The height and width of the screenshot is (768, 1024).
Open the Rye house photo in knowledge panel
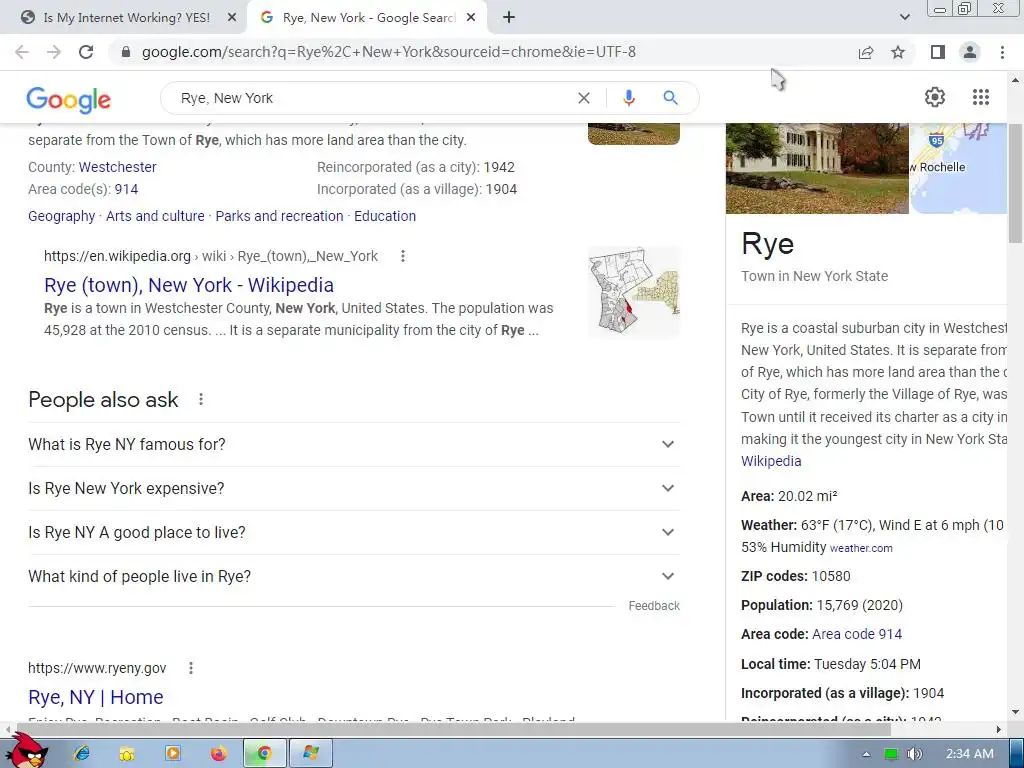(817, 168)
